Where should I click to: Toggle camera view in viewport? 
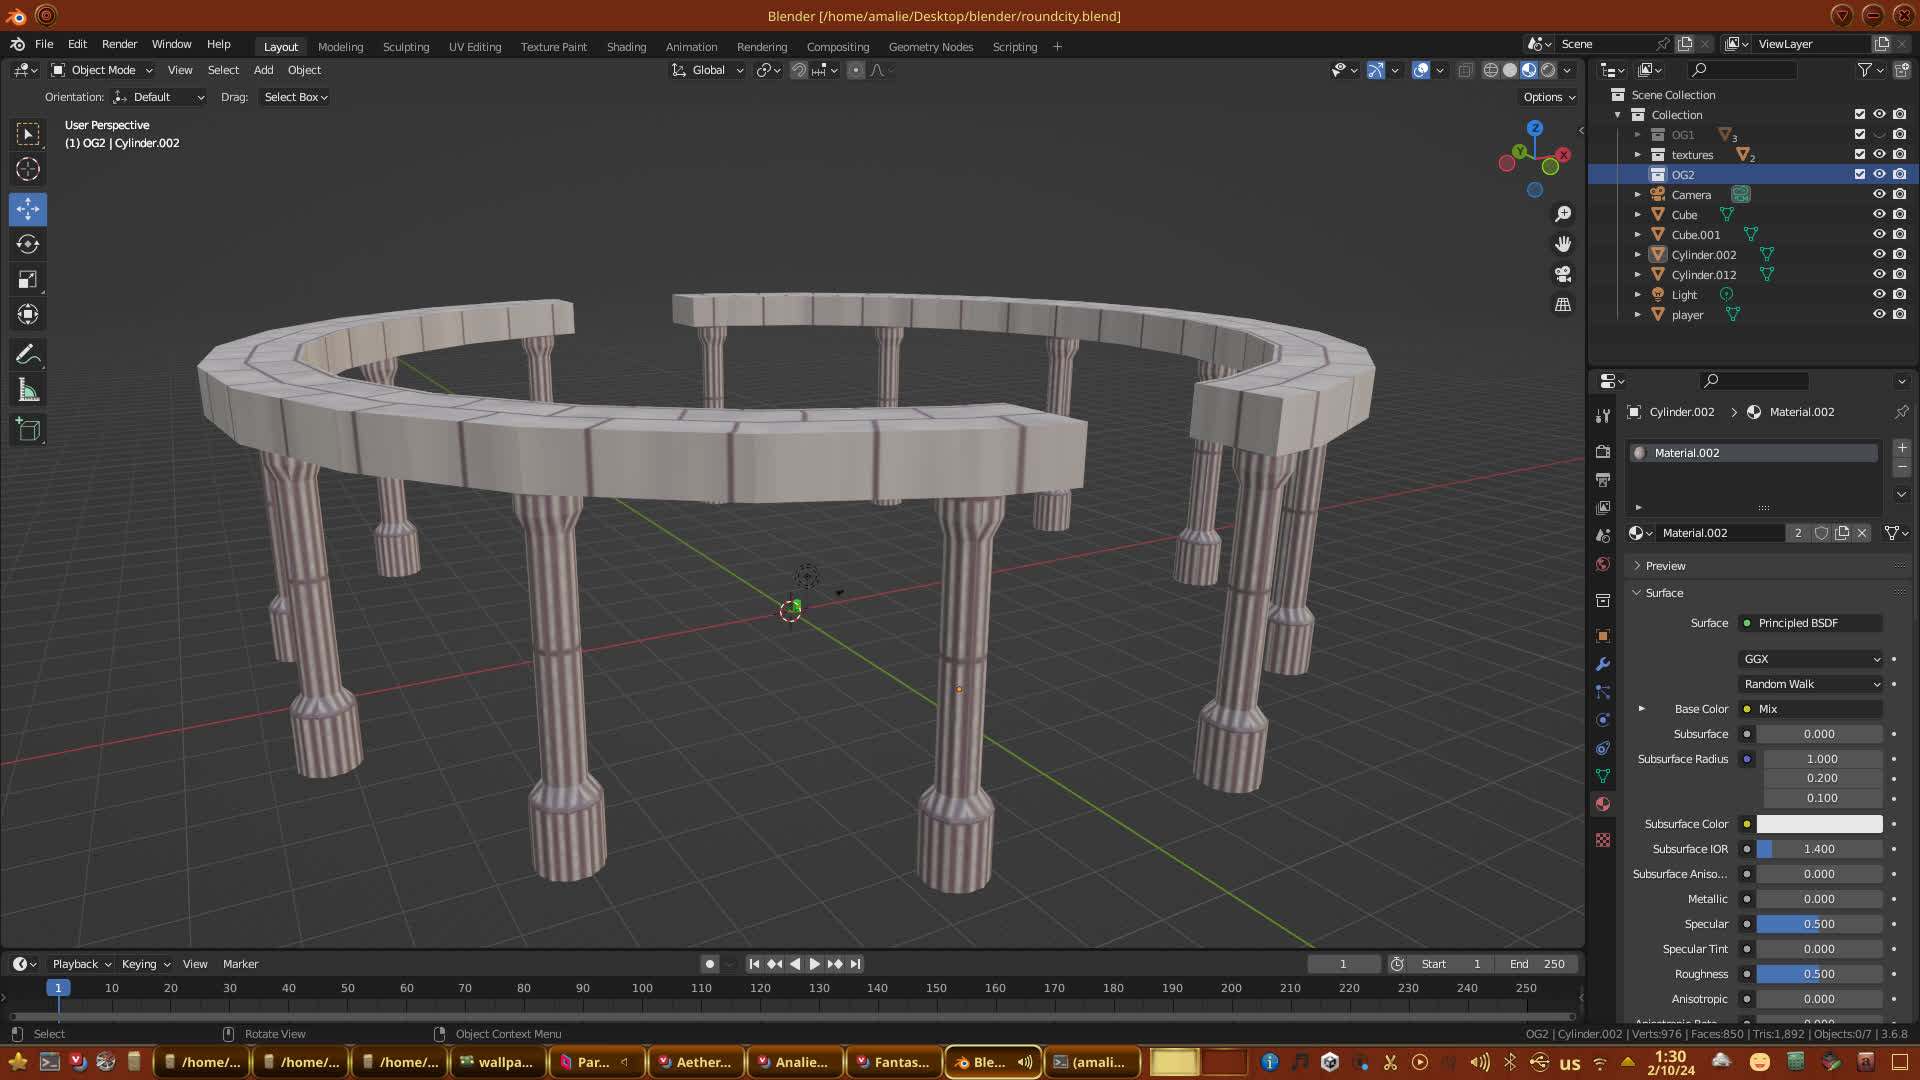tap(1562, 274)
